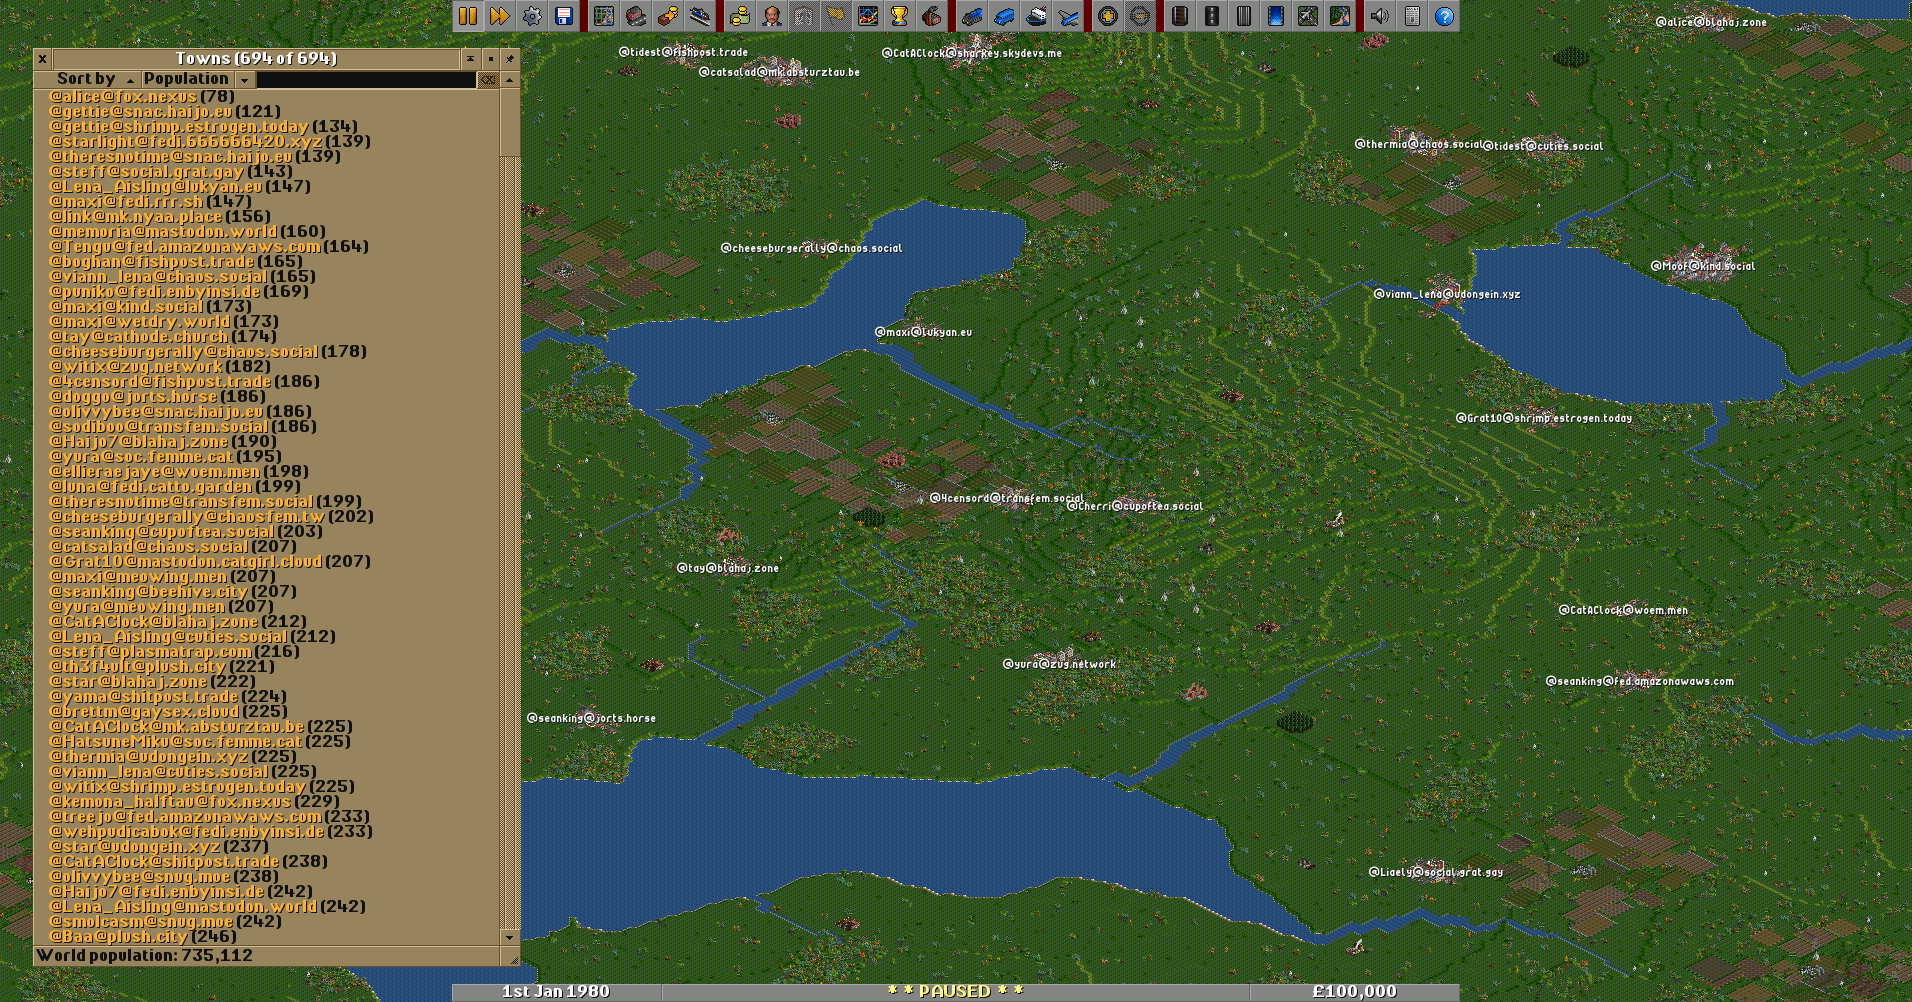1912x1002 pixels.
Task: Open the build waterways icon
Action: click(x=1276, y=16)
